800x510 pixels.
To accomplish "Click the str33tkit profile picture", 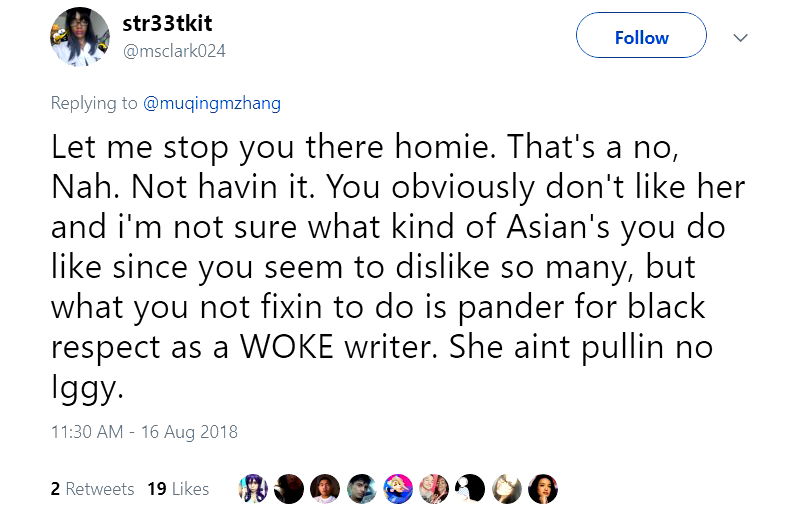I will pos(79,37).
